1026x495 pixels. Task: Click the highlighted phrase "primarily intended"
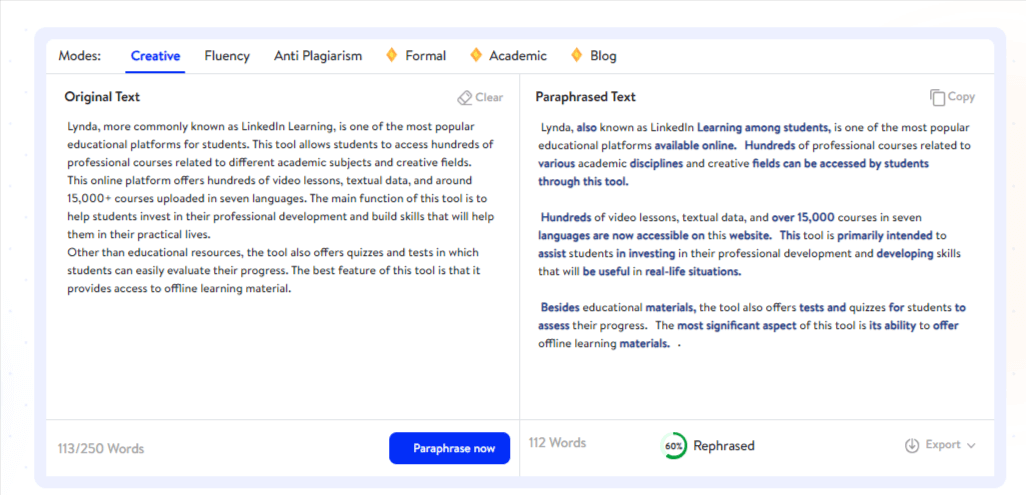(883, 235)
